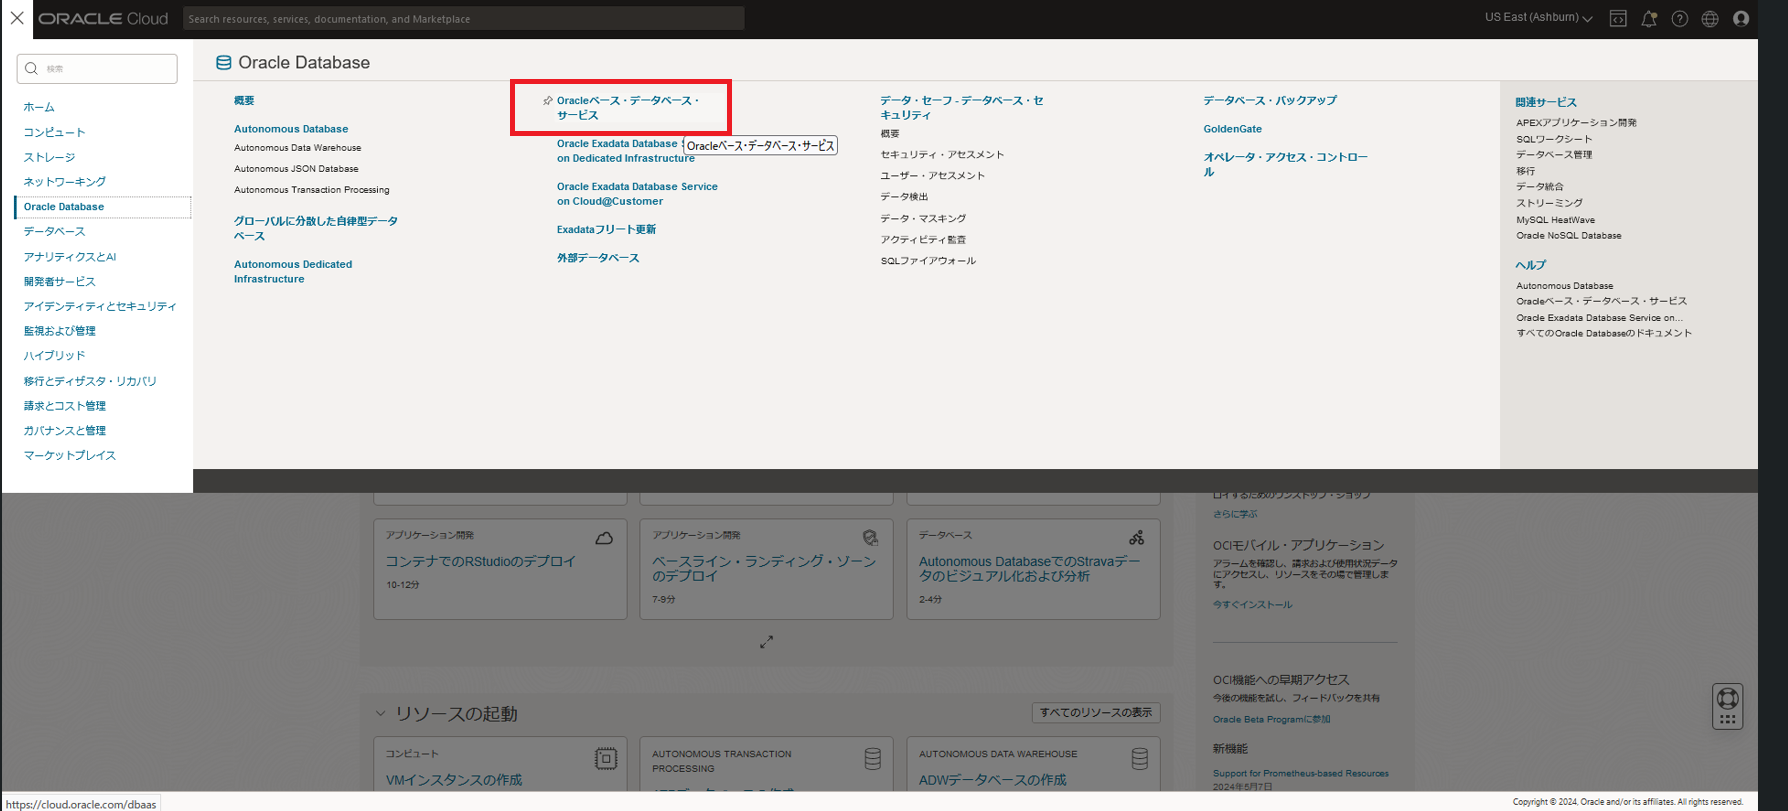This screenshot has width=1788, height=811.
Task: Select アイデンティティとセキュリティ in the navigation menu
Action: [x=100, y=306]
